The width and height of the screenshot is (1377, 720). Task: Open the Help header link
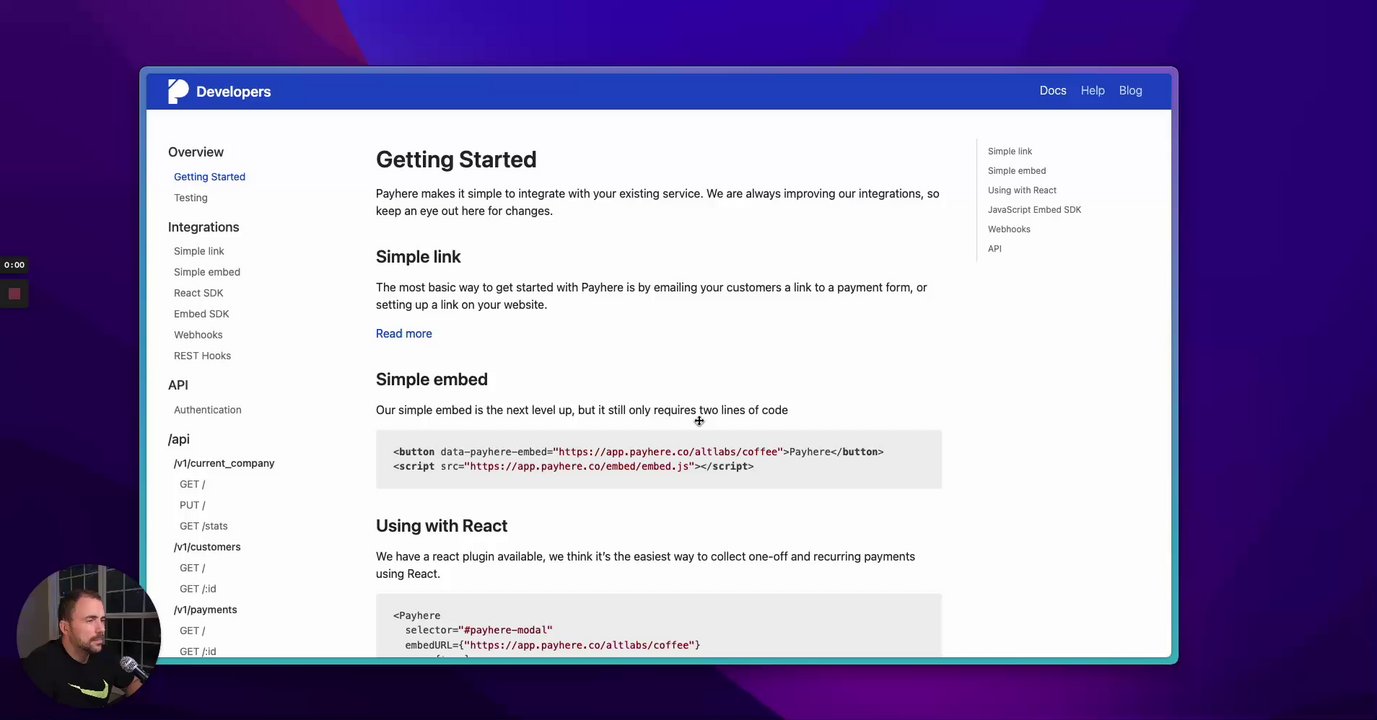(x=1093, y=90)
